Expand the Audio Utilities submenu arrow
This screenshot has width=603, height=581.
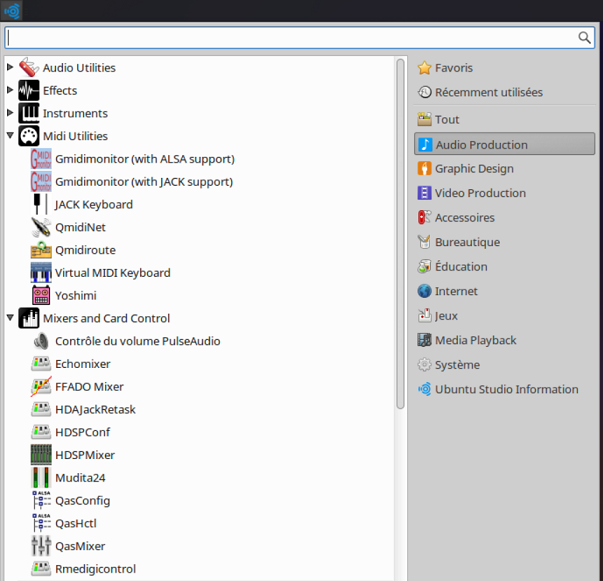point(10,67)
